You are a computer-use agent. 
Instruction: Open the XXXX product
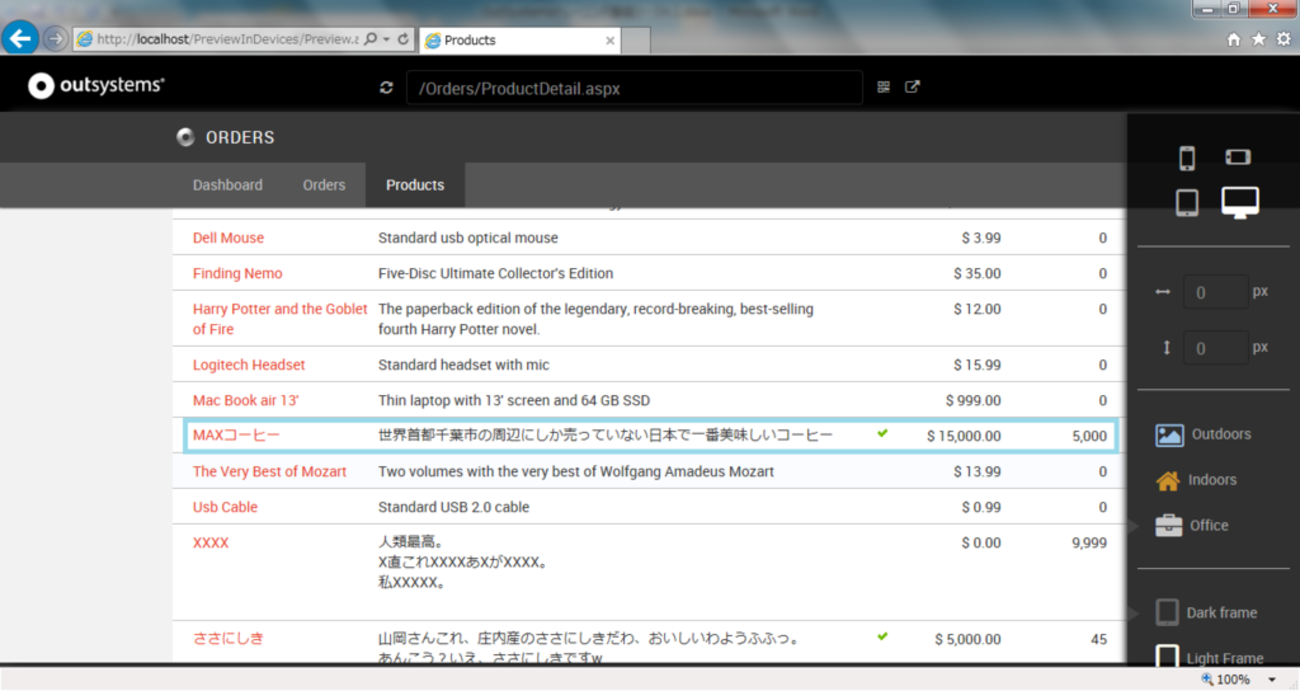tap(211, 543)
